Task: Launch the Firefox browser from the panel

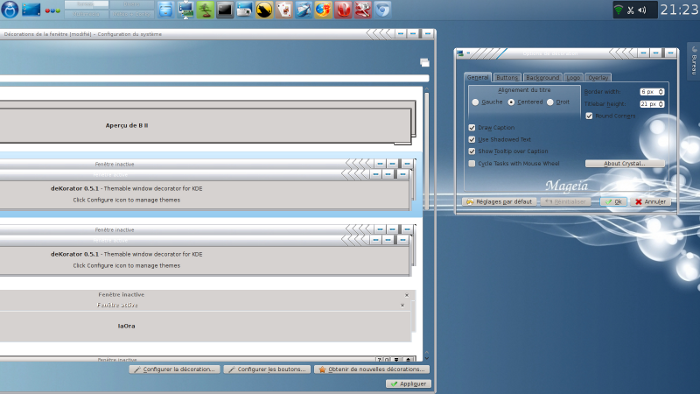Action: (323, 10)
